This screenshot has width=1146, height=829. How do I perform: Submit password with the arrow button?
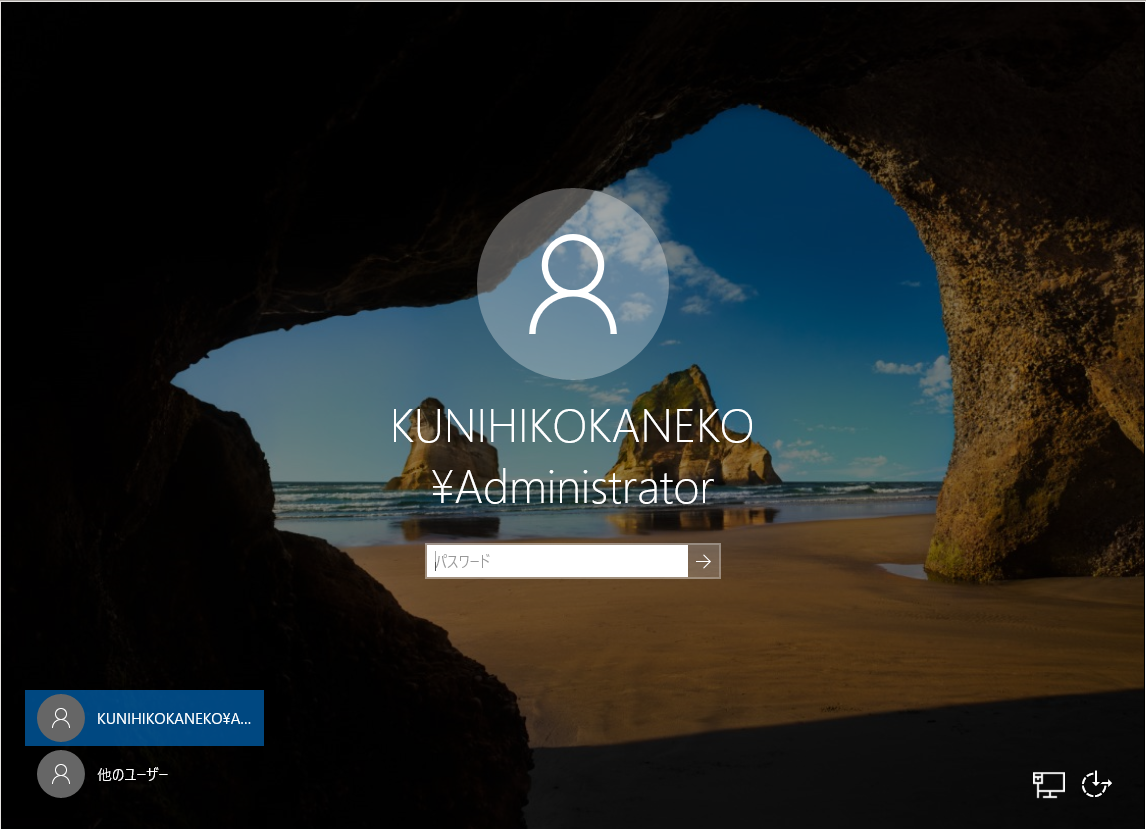pyautogui.click(x=704, y=561)
